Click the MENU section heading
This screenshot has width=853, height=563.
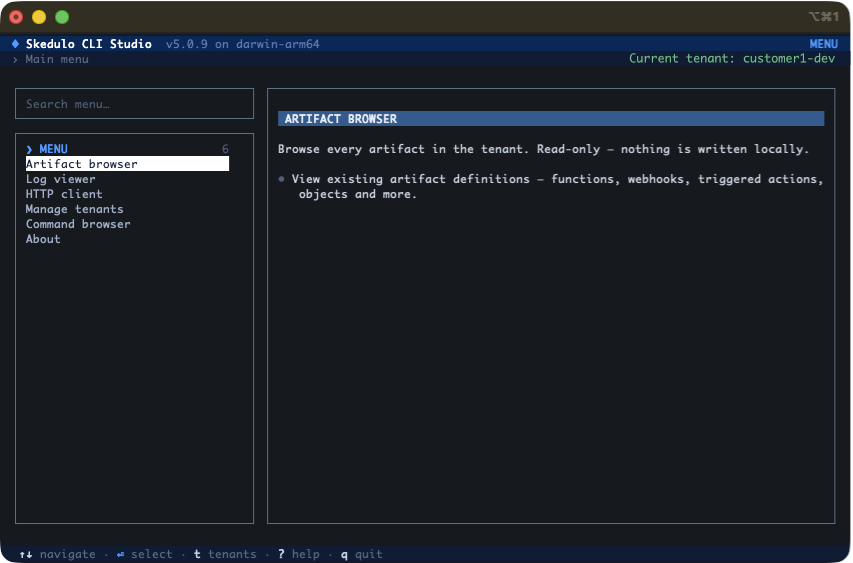tap(53, 149)
